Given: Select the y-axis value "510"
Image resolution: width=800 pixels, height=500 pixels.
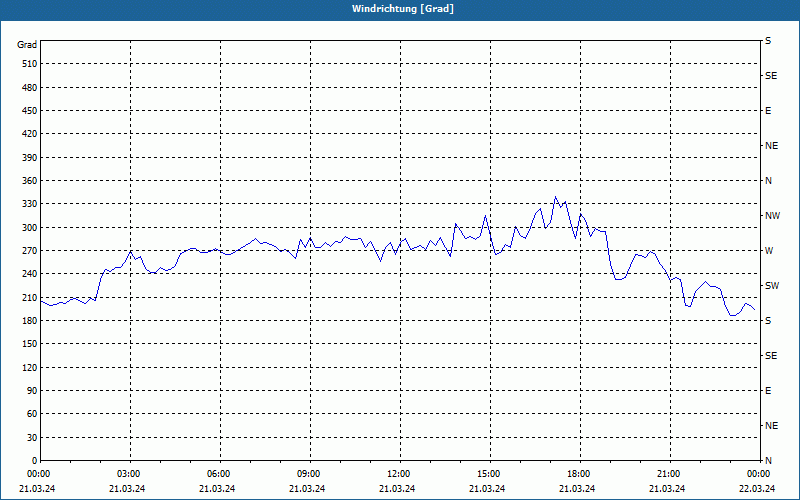Looking at the screenshot, I should coord(30,64).
